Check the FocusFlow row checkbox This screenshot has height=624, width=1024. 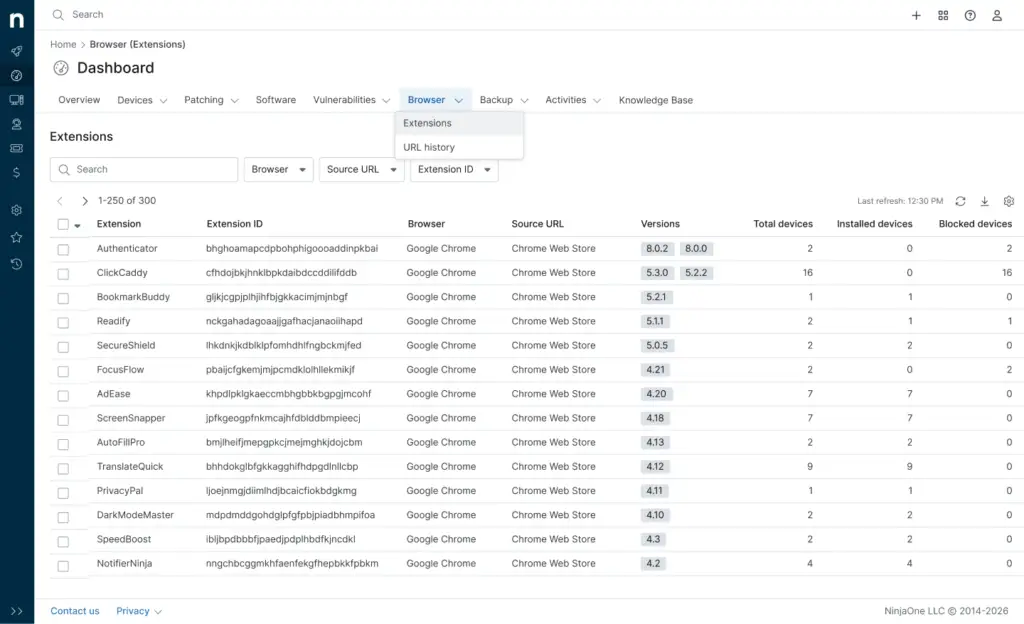click(63, 371)
